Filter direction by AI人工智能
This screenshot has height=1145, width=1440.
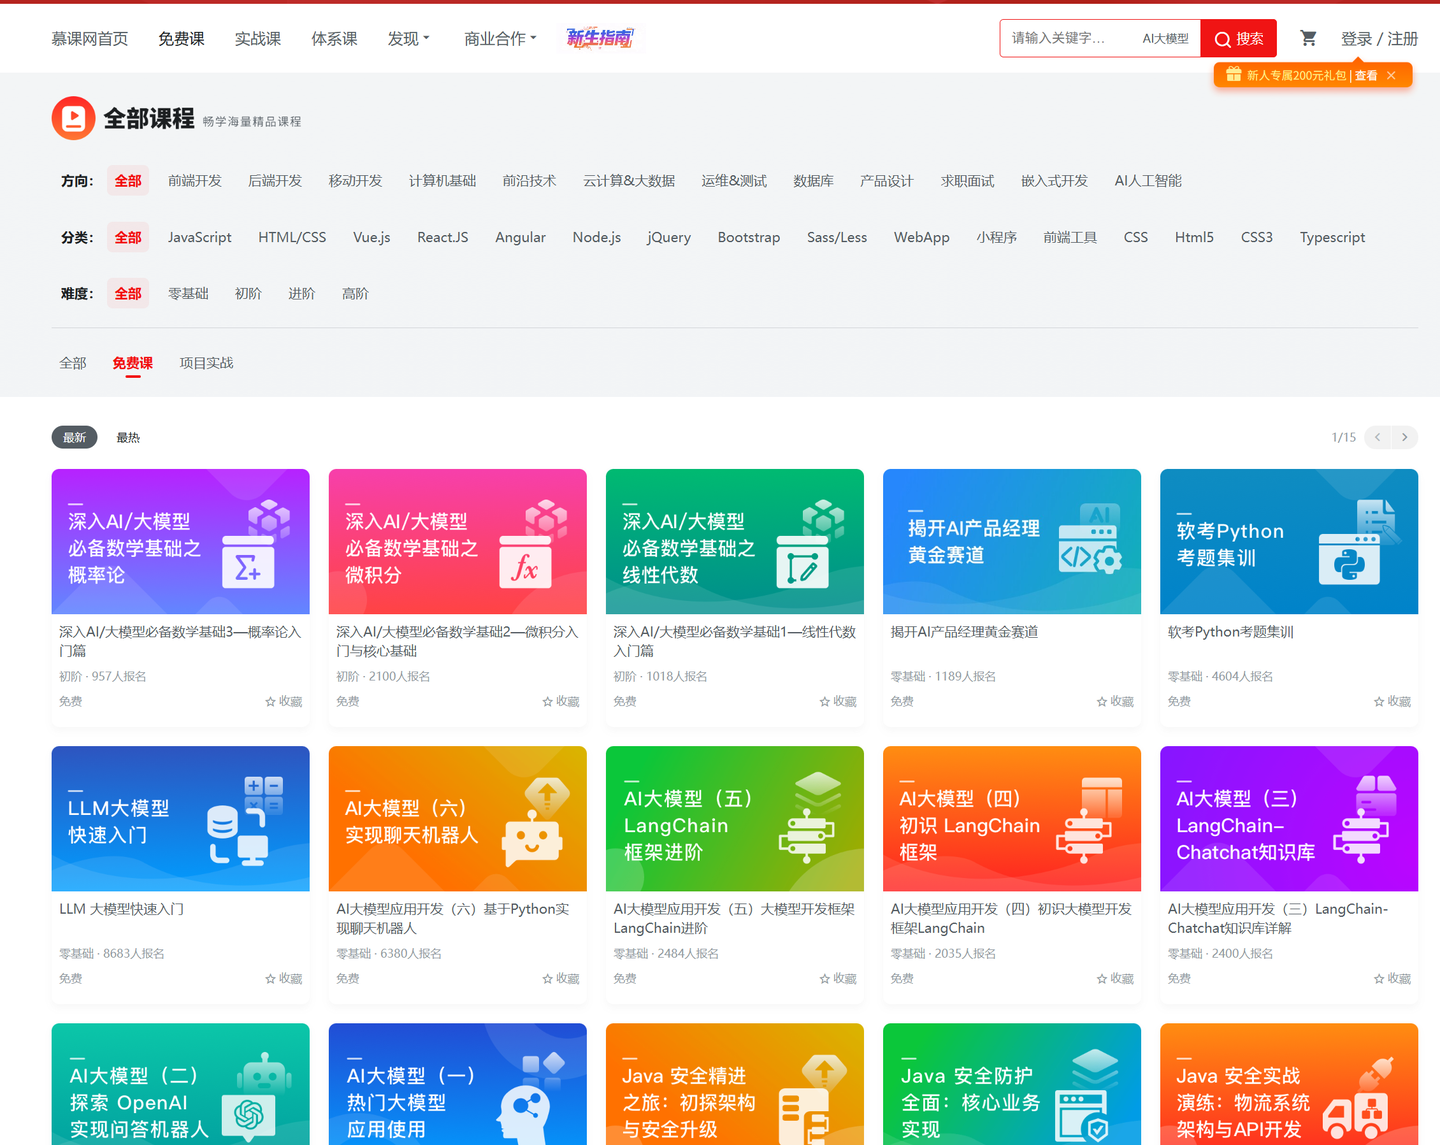[1148, 181]
